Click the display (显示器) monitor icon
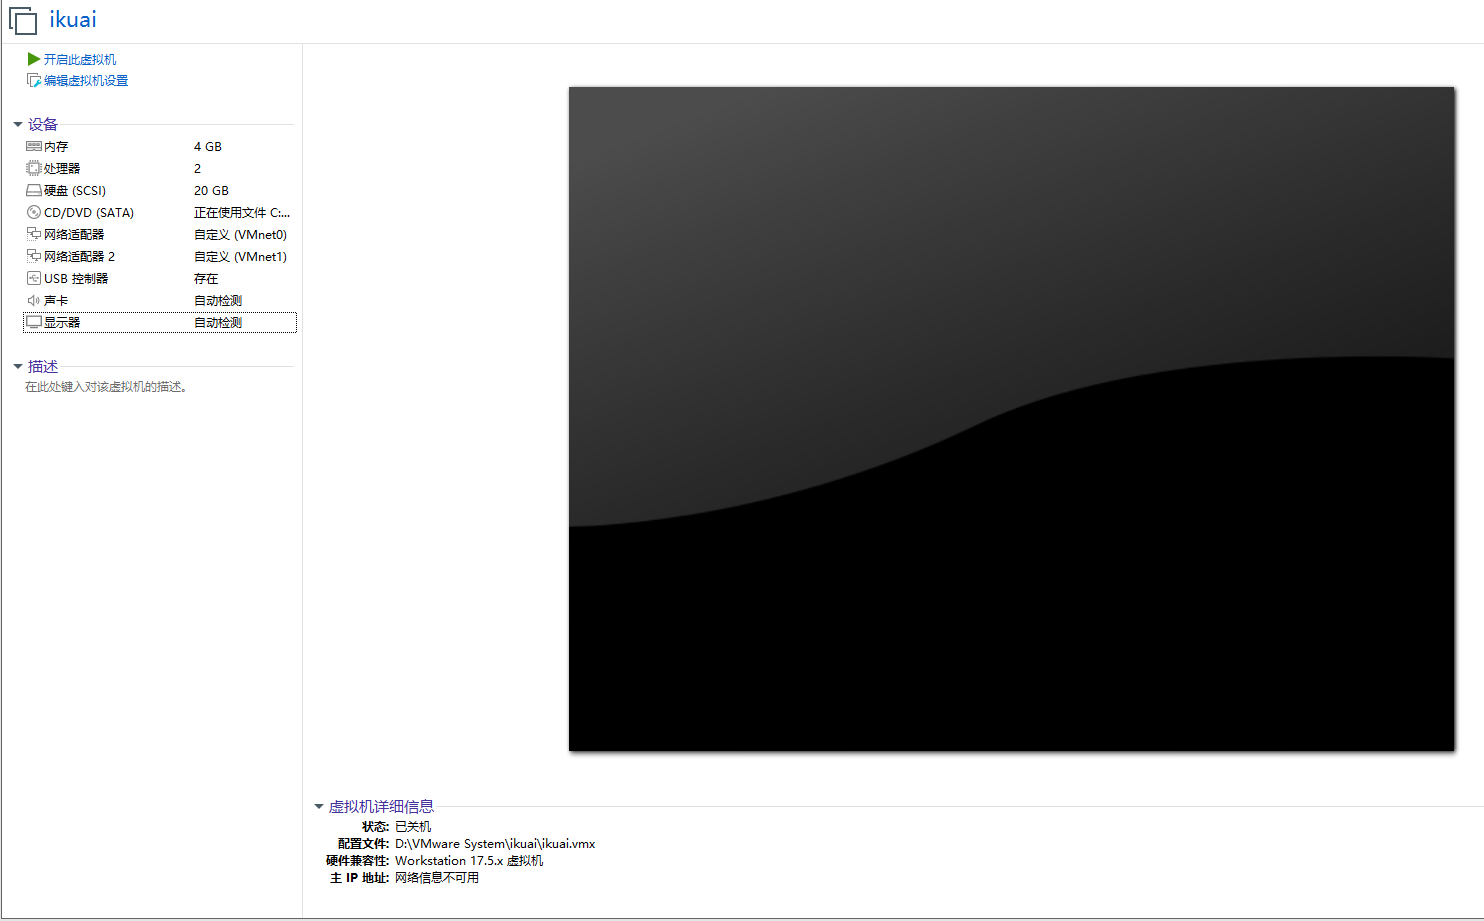This screenshot has width=1484, height=921. point(34,322)
